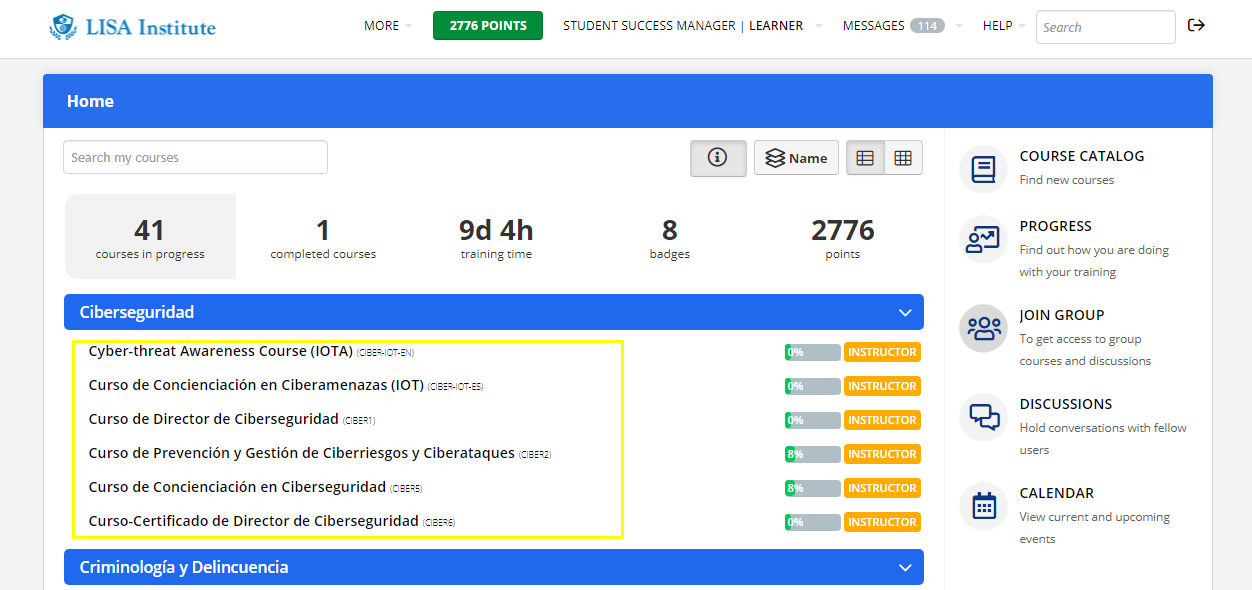Open Cyber-threat Awareness Course (IOTA)
Screen dimensions: 1252x590
click(221, 351)
